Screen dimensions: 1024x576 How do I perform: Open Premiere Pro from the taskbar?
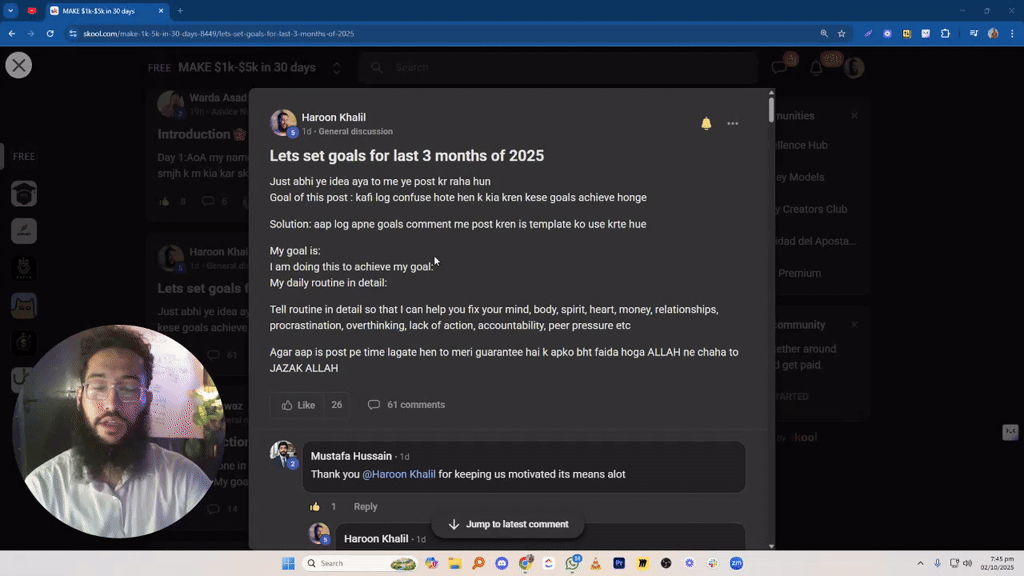click(619, 563)
